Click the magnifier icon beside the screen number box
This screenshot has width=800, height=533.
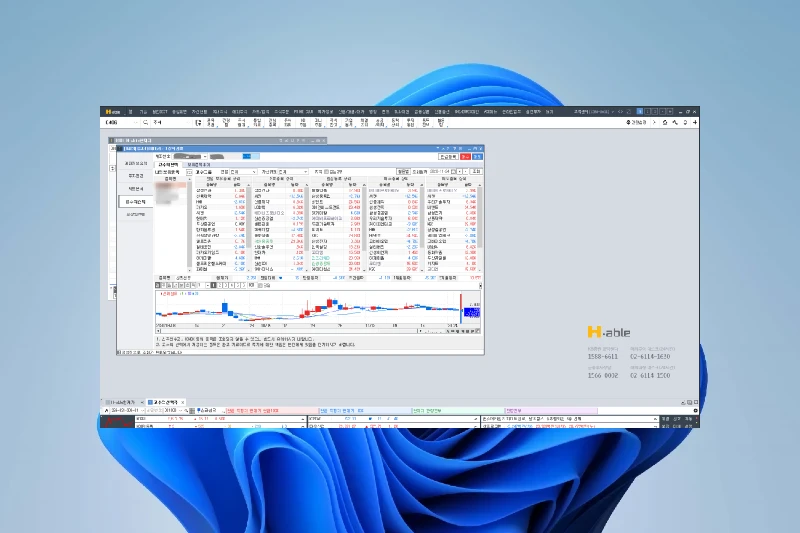[146, 122]
